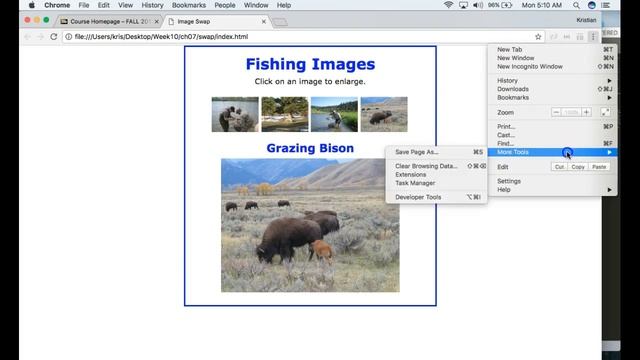Expand the Bookmarks submenu in Chrome menu
Image resolution: width=640 pixels, height=360 pixels.
click(553, 98)
